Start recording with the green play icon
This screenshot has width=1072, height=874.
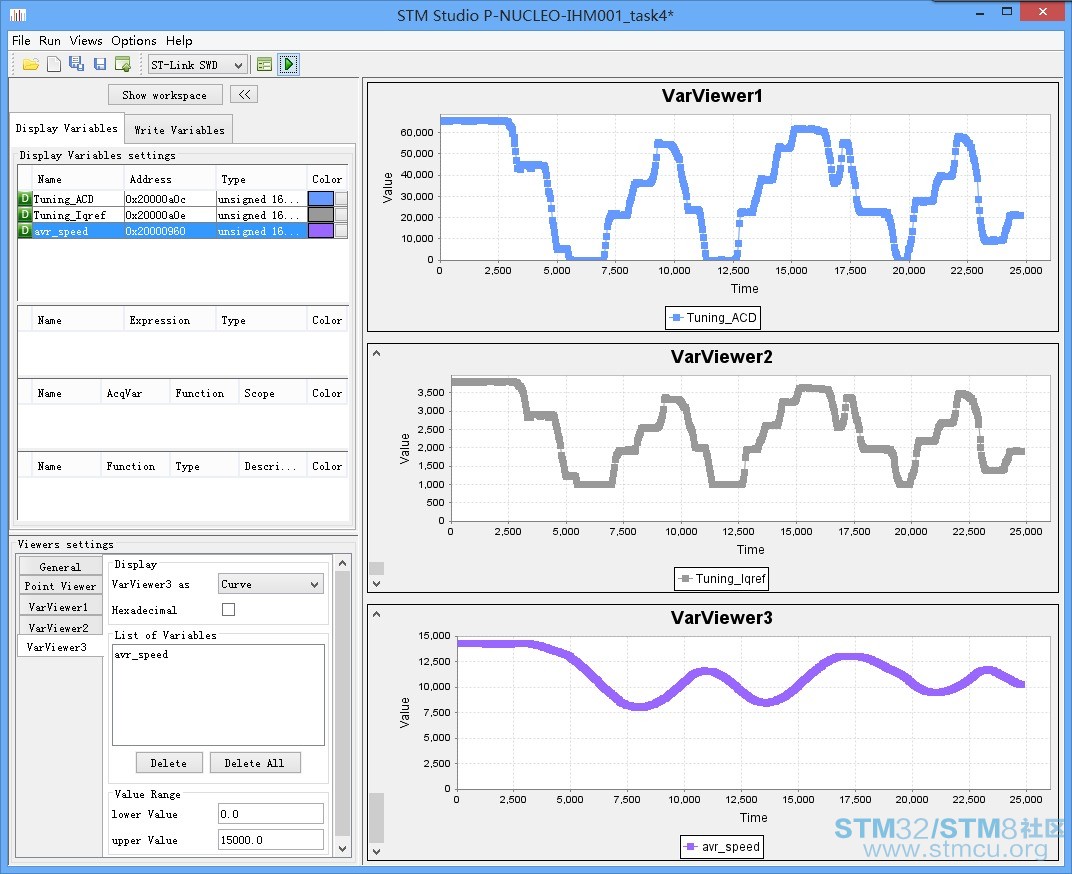click(289, 64)
